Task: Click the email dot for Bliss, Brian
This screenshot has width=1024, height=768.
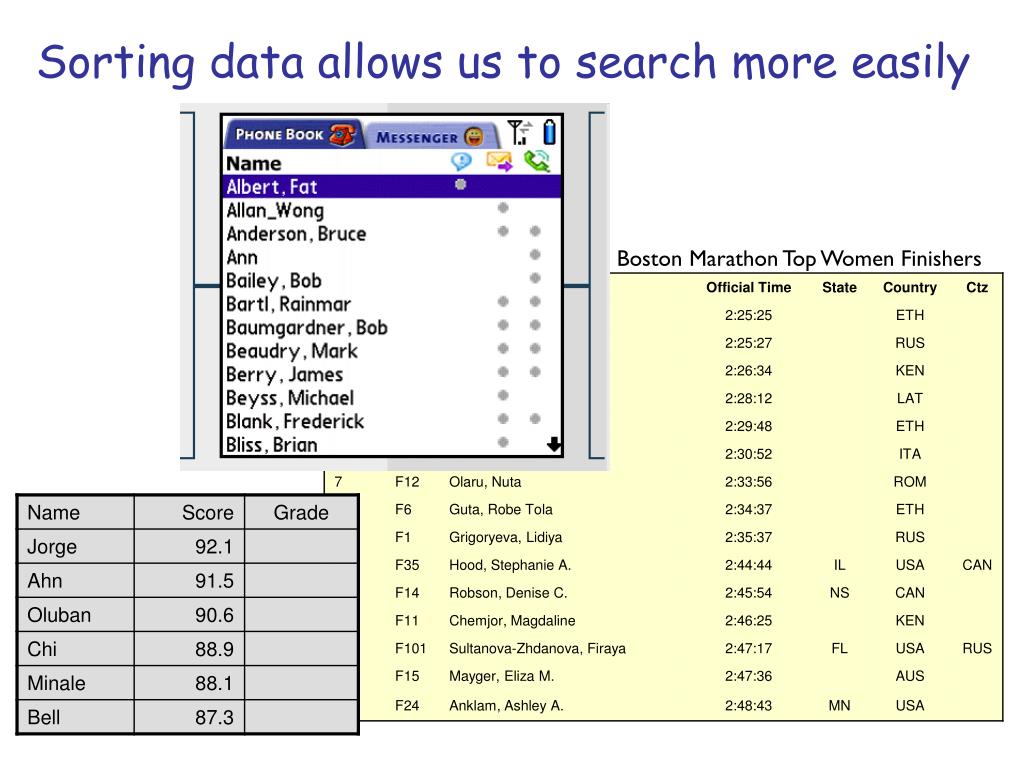Action: [503, 442]
